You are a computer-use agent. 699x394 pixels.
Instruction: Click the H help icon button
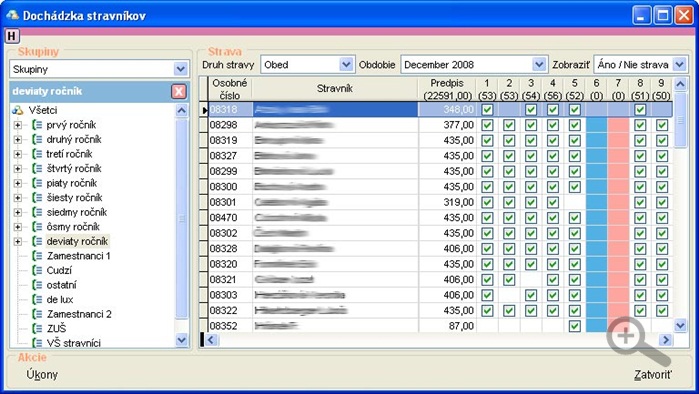pyautogui.click(x=12, y=36)
